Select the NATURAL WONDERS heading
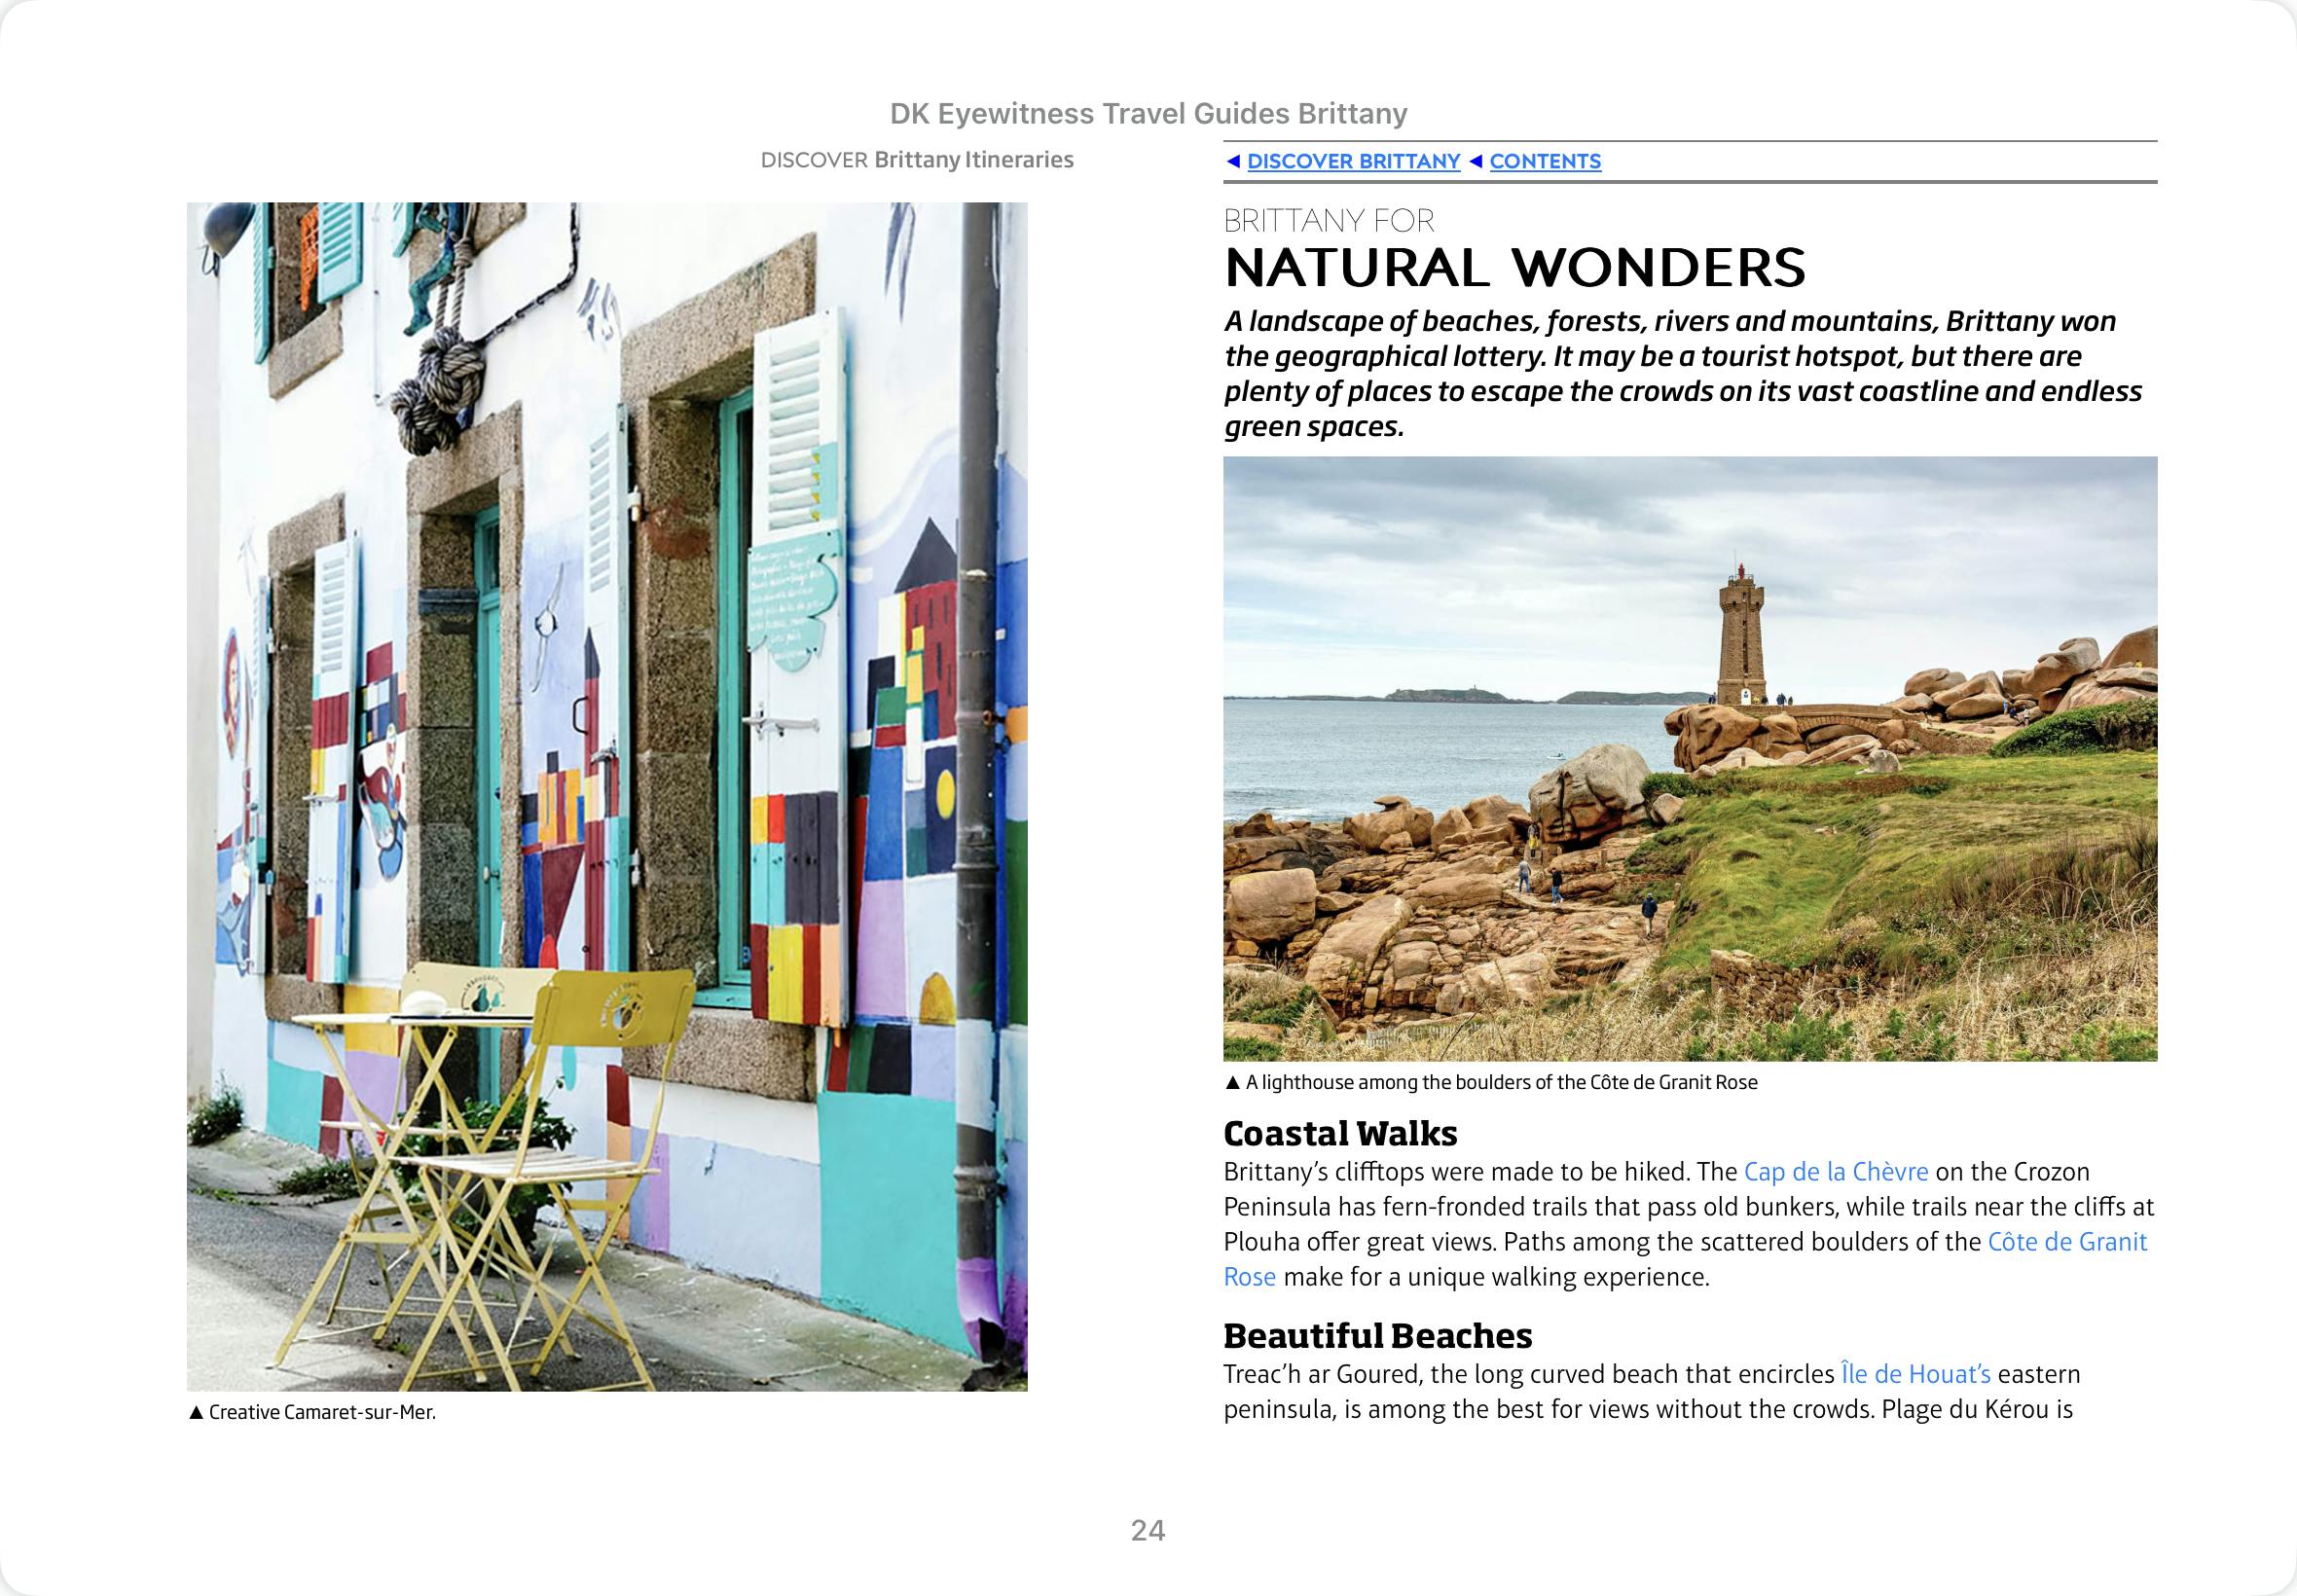2297x1596 pixels. click(1514, 267)
